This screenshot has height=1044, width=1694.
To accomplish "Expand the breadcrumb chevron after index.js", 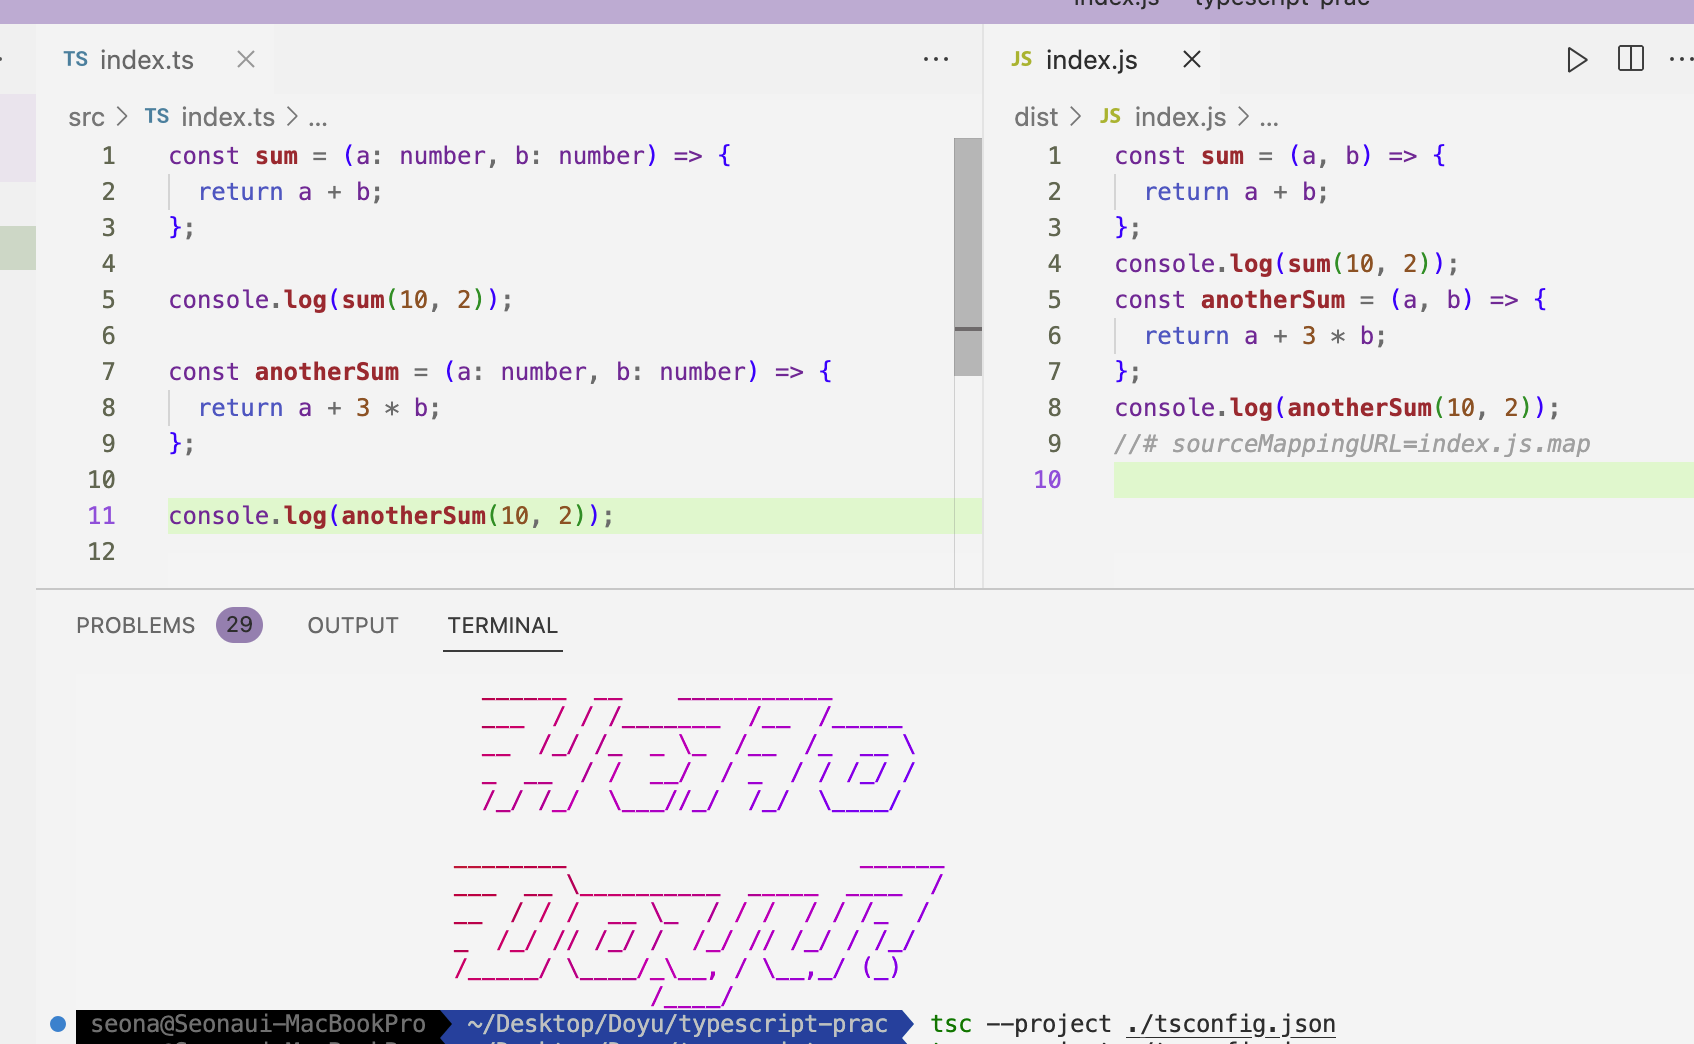I will click(1243, 117).
